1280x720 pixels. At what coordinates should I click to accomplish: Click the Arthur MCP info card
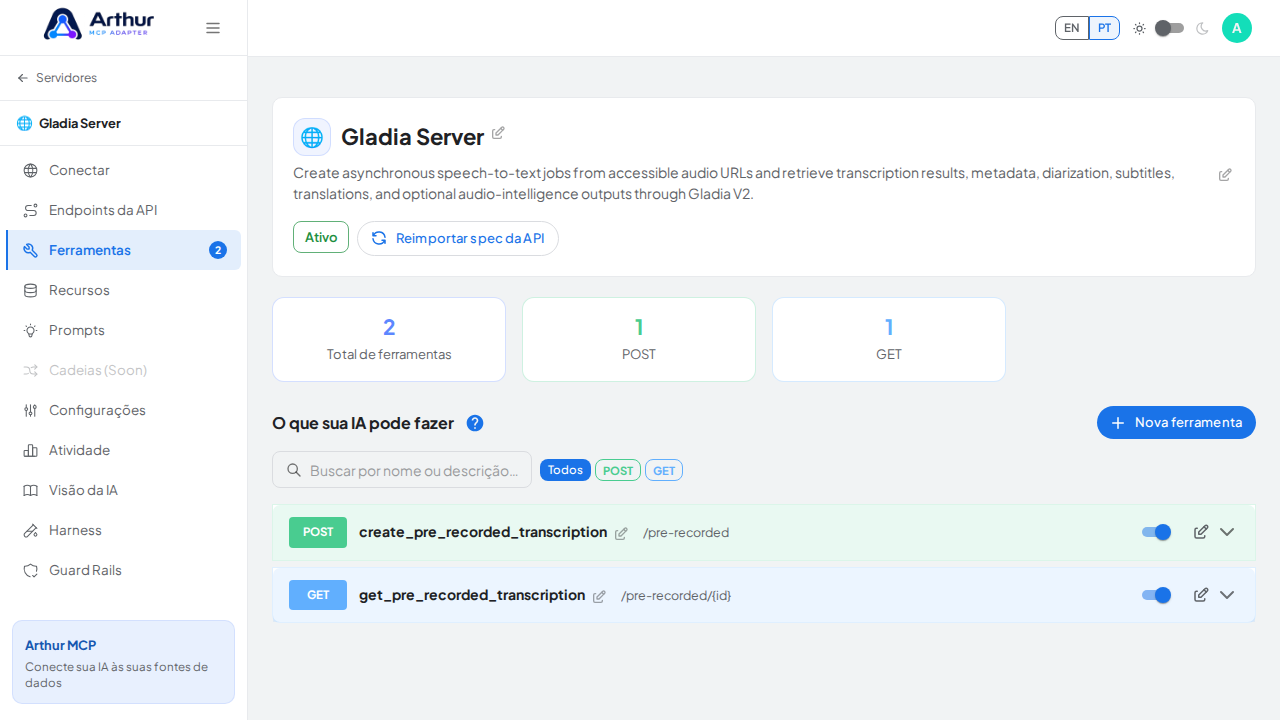[x=123, y=662]
